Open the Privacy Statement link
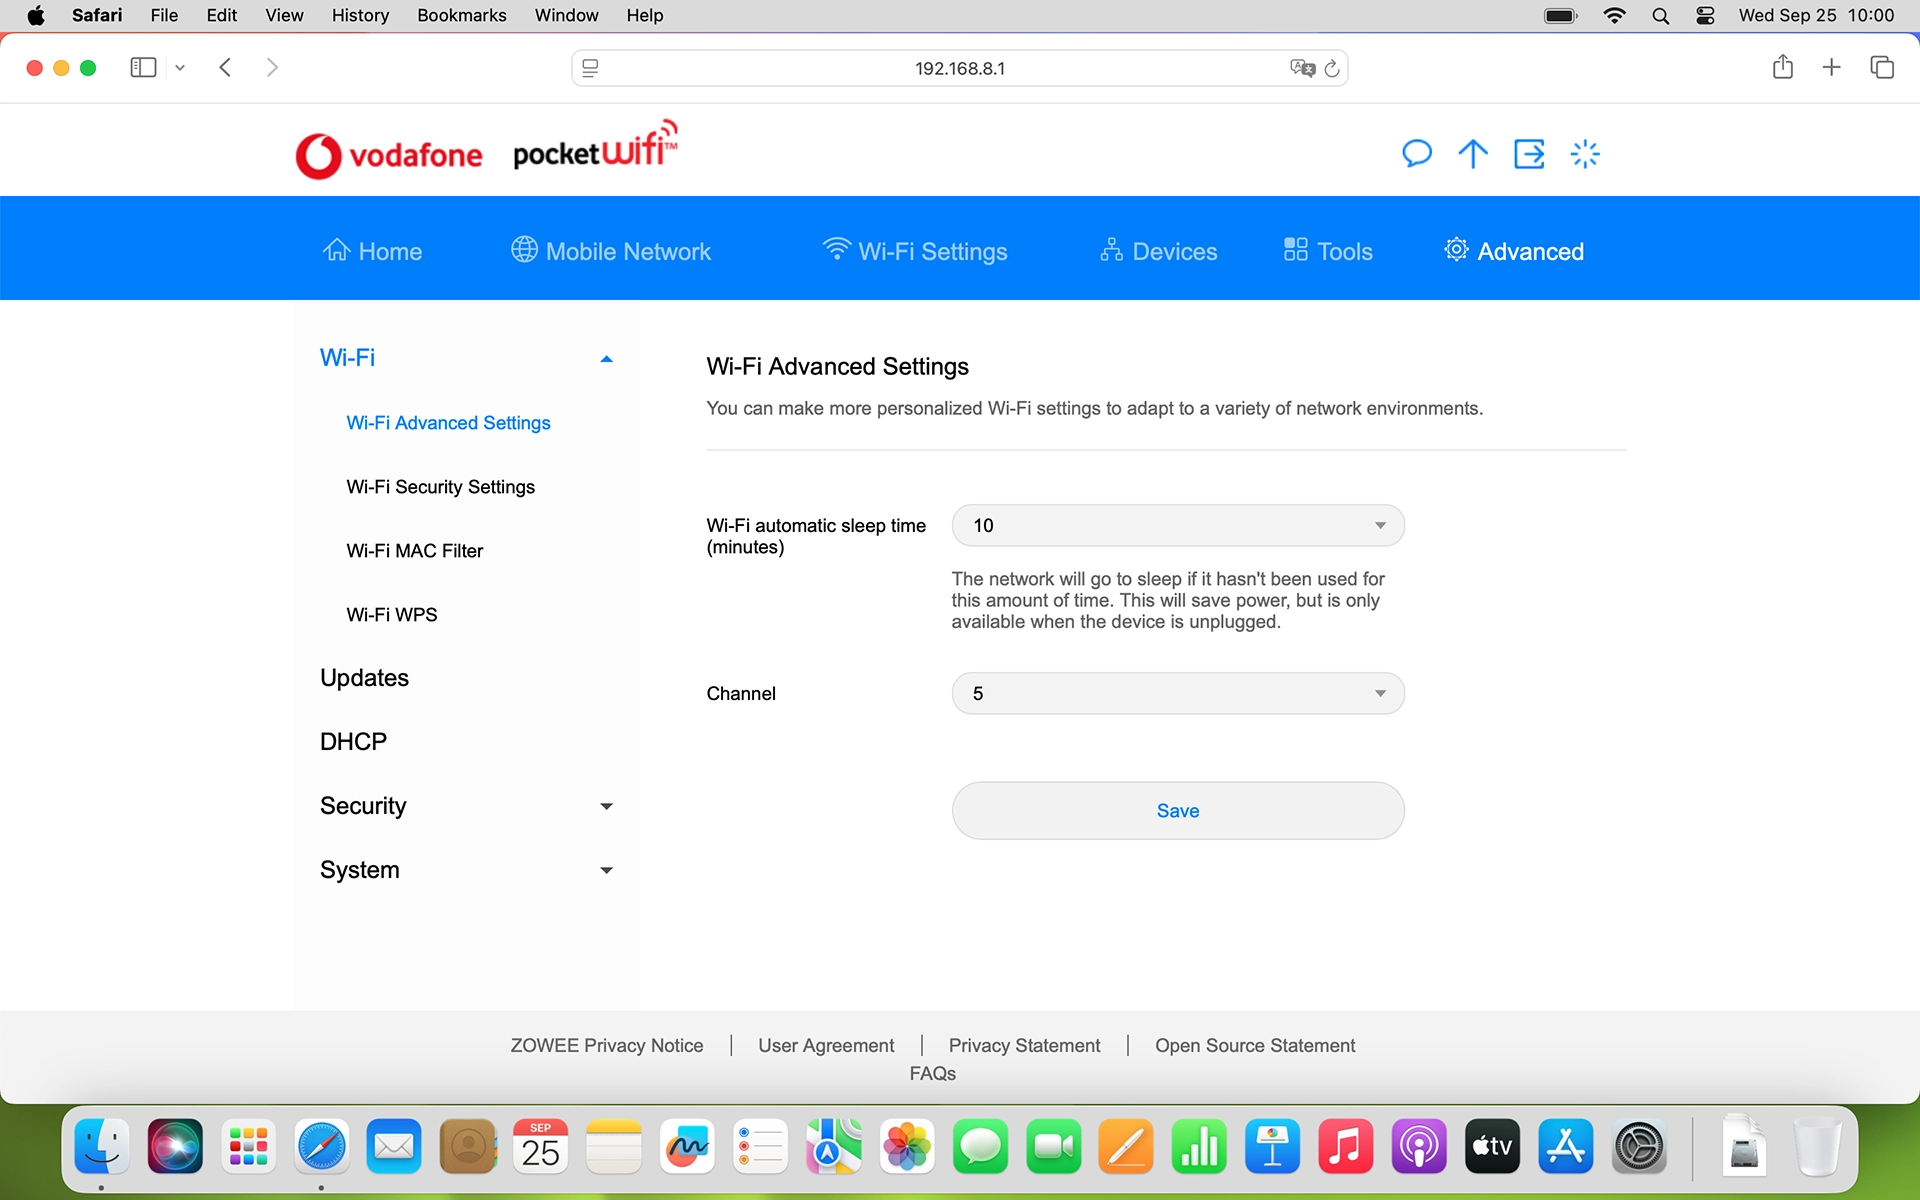Screen dimensions: 1920x1200 coord(1024,1045)
